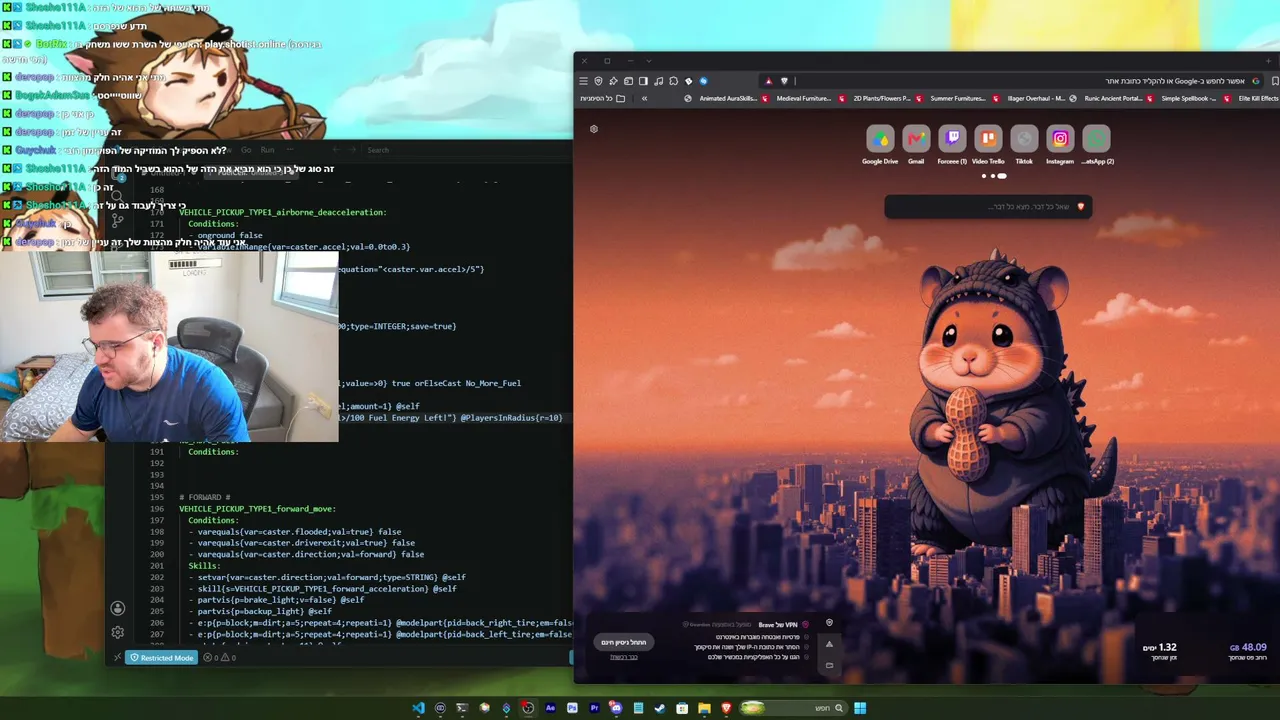Open Visual Studio Code from the taskbar
The width and height of the screenshot is (1280, 720).
419,708
